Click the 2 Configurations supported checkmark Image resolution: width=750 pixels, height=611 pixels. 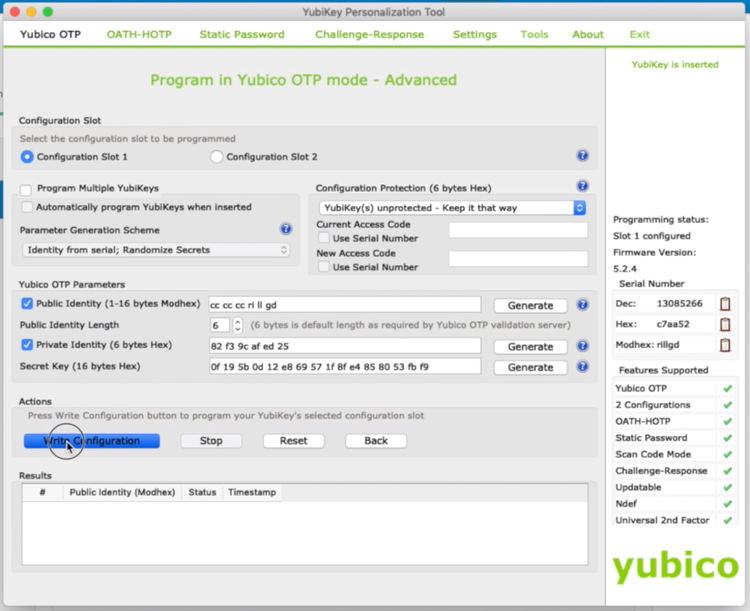coord(728,405)
